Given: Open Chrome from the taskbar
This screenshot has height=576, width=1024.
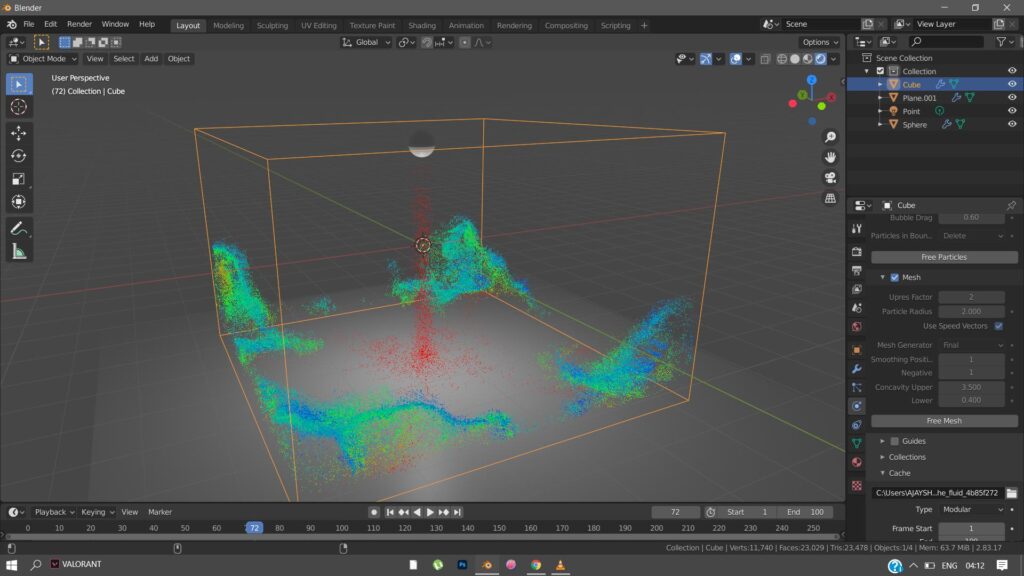Looking at the screenshot, I should (536, 565).
